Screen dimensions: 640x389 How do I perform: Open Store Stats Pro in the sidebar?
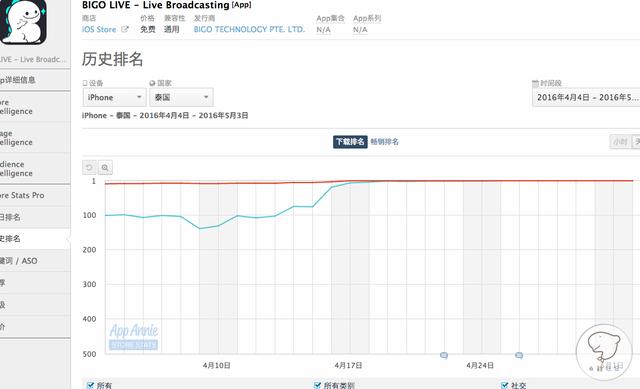click(35, 196)
